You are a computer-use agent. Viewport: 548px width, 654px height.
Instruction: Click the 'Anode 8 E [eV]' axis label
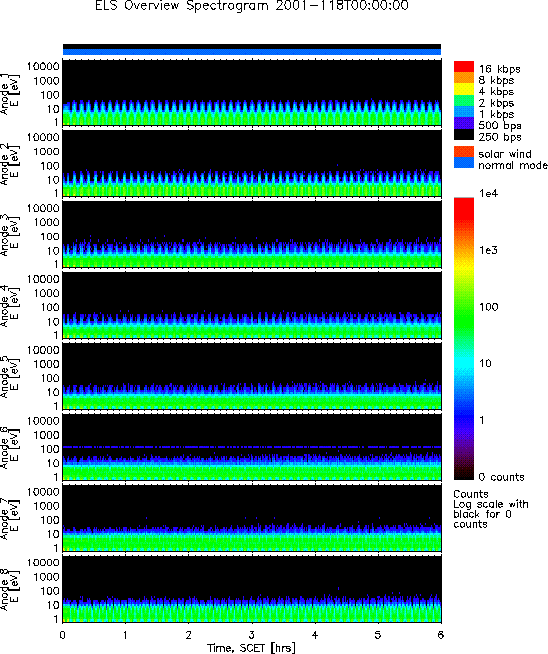point(10,590)
